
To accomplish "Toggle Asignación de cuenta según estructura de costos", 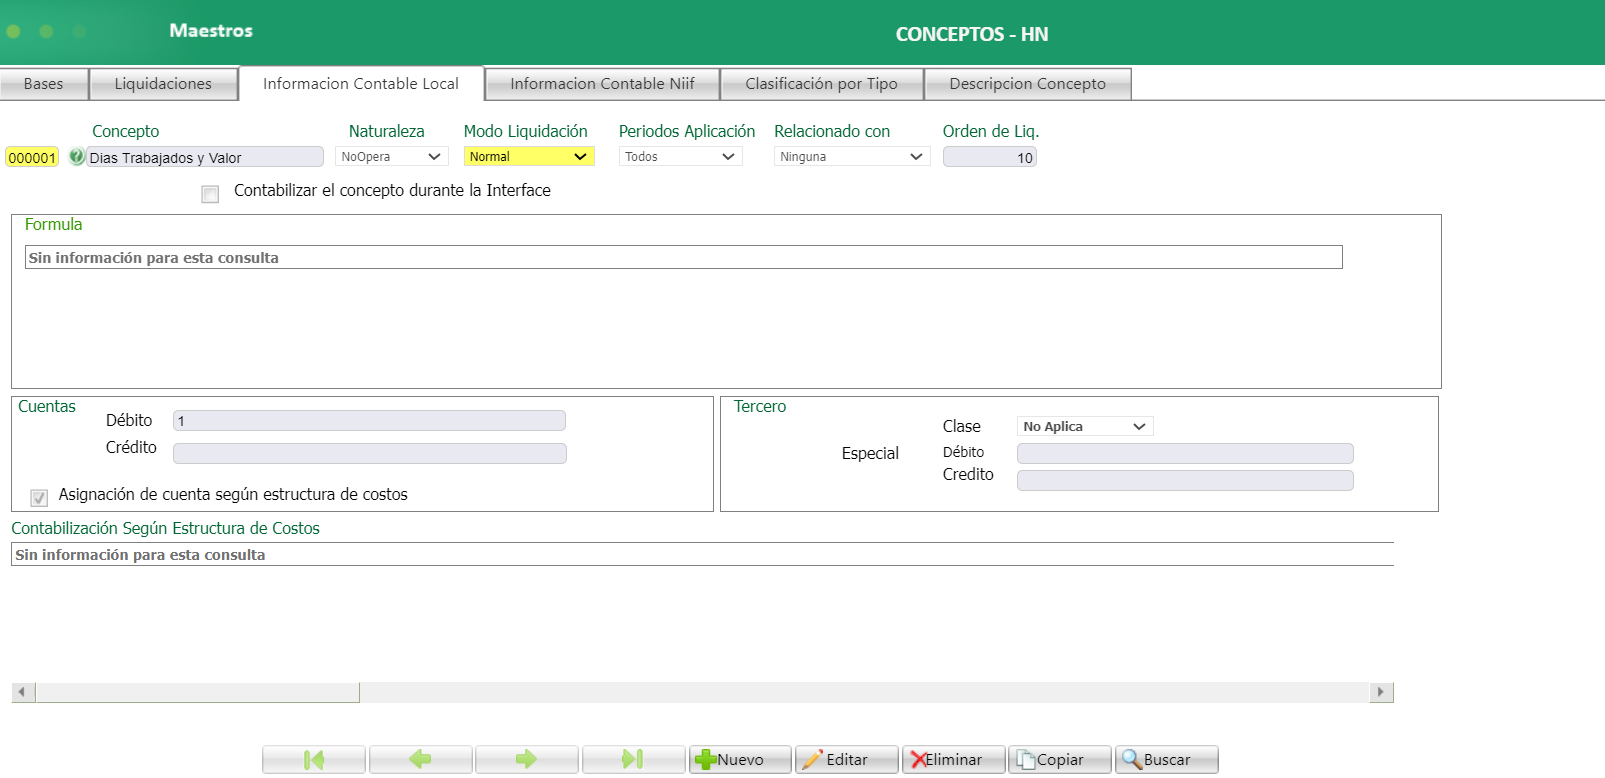I will click(x=39, y=497).
